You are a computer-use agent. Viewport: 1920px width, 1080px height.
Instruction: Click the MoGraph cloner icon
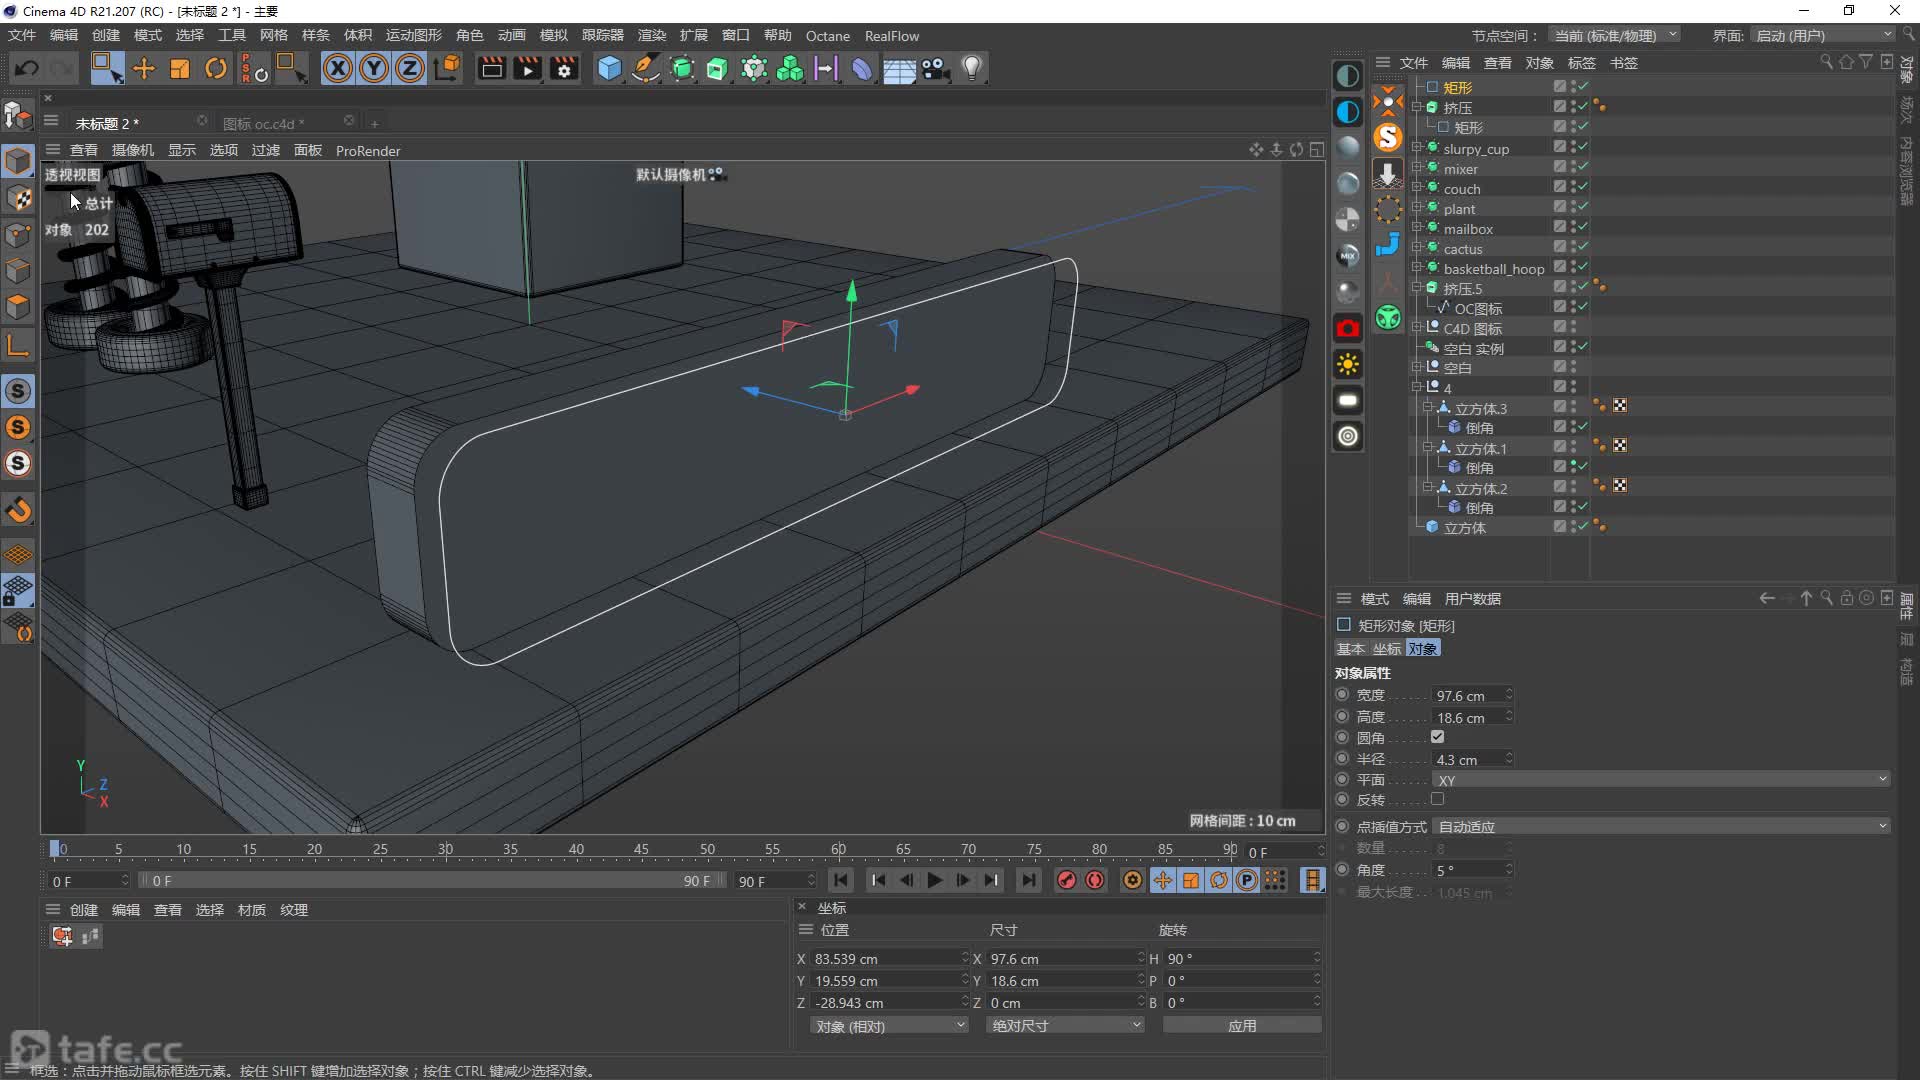click(x=790, y=68)
